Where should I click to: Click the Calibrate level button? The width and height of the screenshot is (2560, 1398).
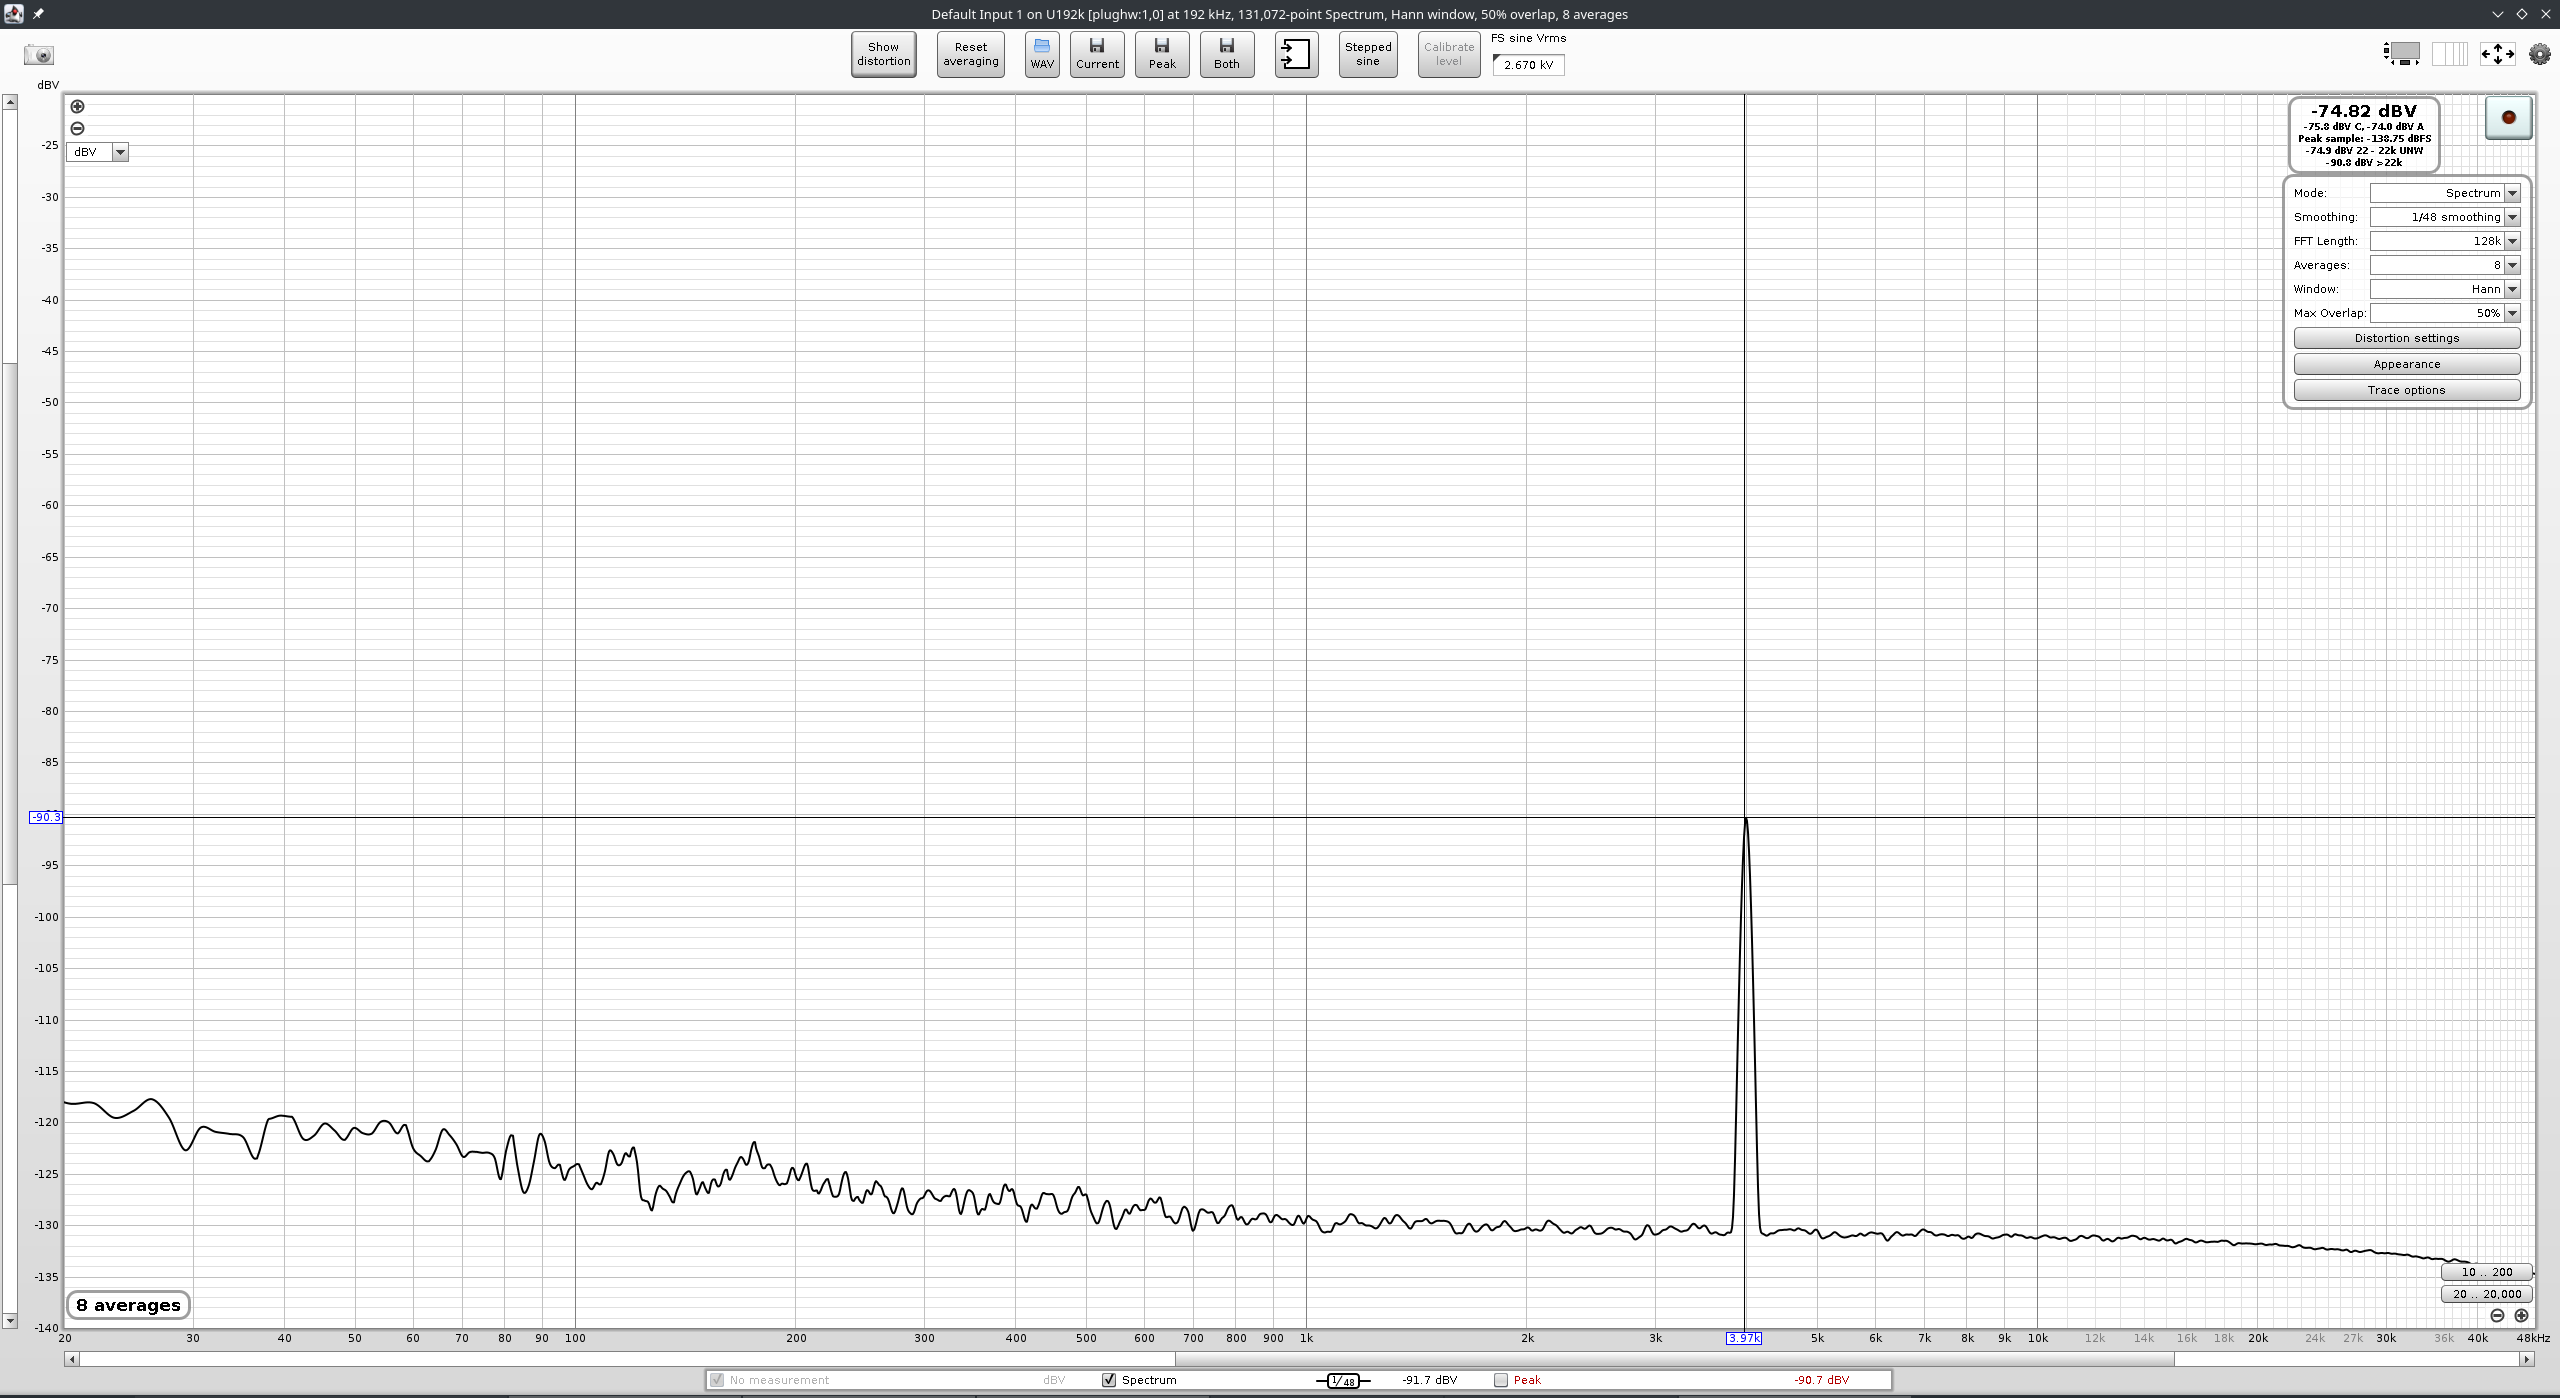1449,54
